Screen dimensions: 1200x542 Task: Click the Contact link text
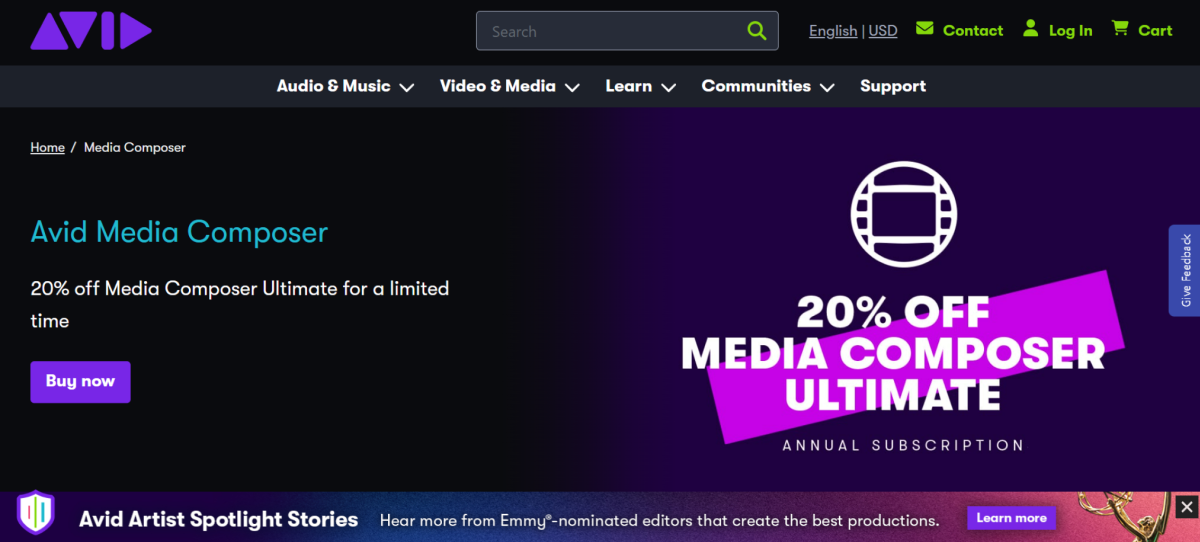point(973,31)
